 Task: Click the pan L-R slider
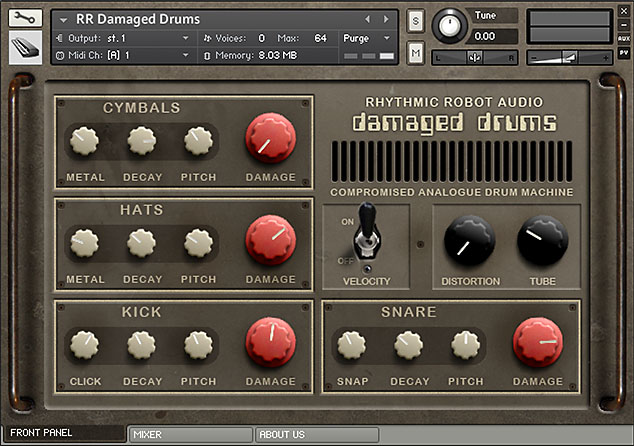pyautogui.click(x=475, y=58)
